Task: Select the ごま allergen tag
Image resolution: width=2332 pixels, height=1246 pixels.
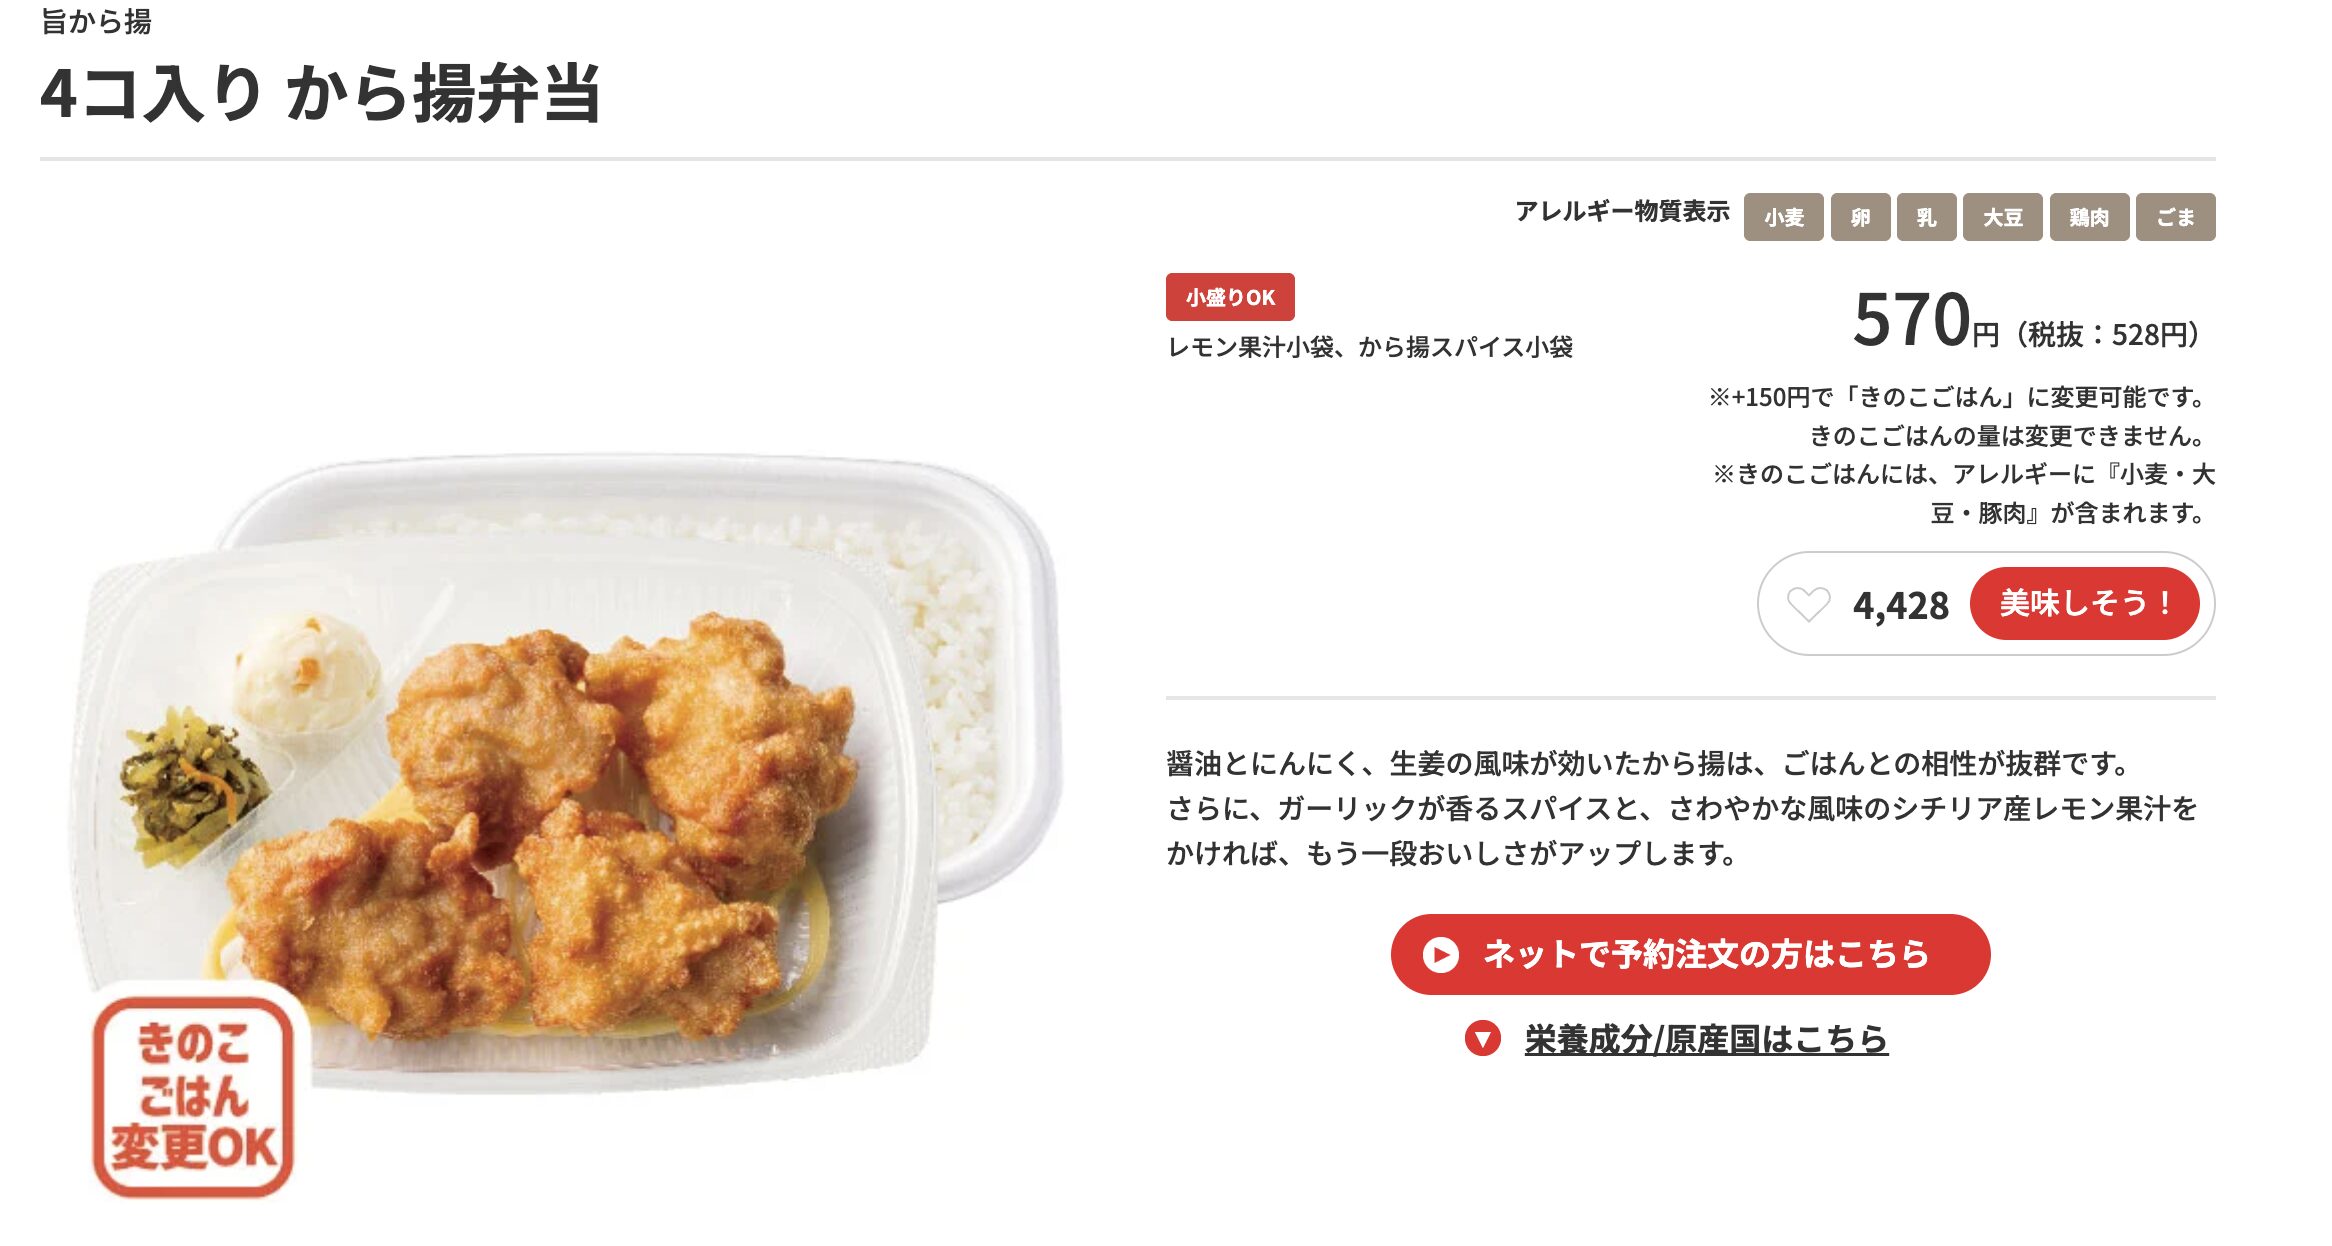Action: click(2176, 217)
